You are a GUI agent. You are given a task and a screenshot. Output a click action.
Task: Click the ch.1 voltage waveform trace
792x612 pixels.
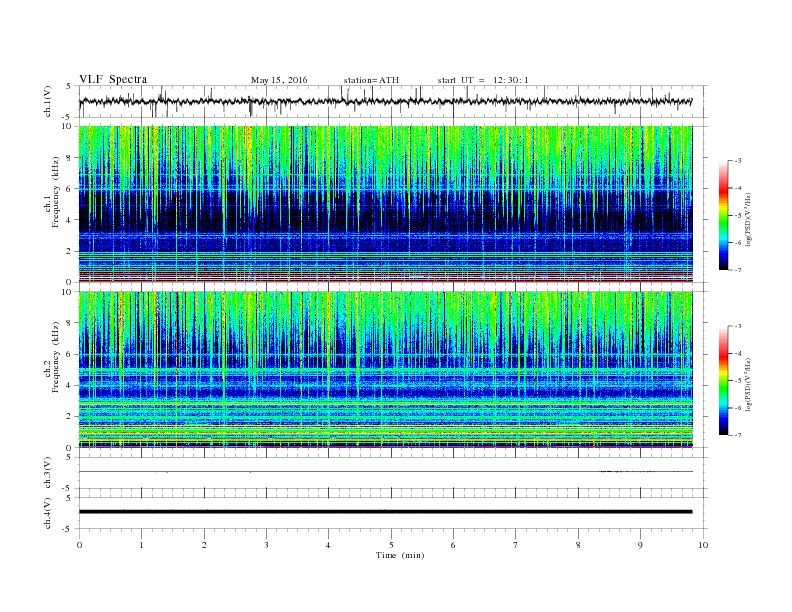pyautogui.click(x=385, y=101)
